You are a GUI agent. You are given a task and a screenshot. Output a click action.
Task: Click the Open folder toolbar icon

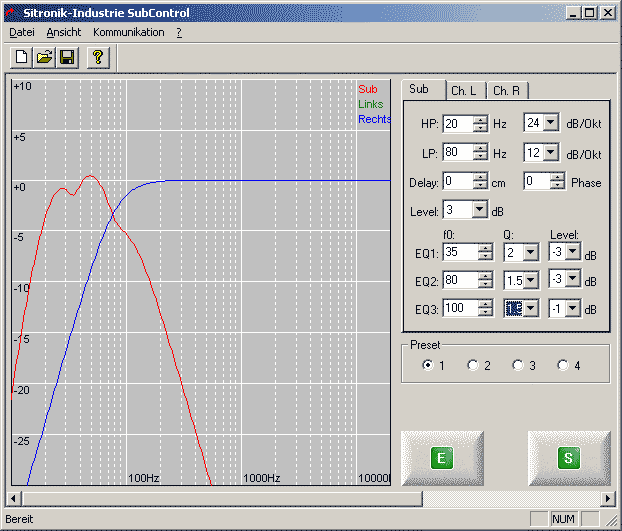[44, 58]
